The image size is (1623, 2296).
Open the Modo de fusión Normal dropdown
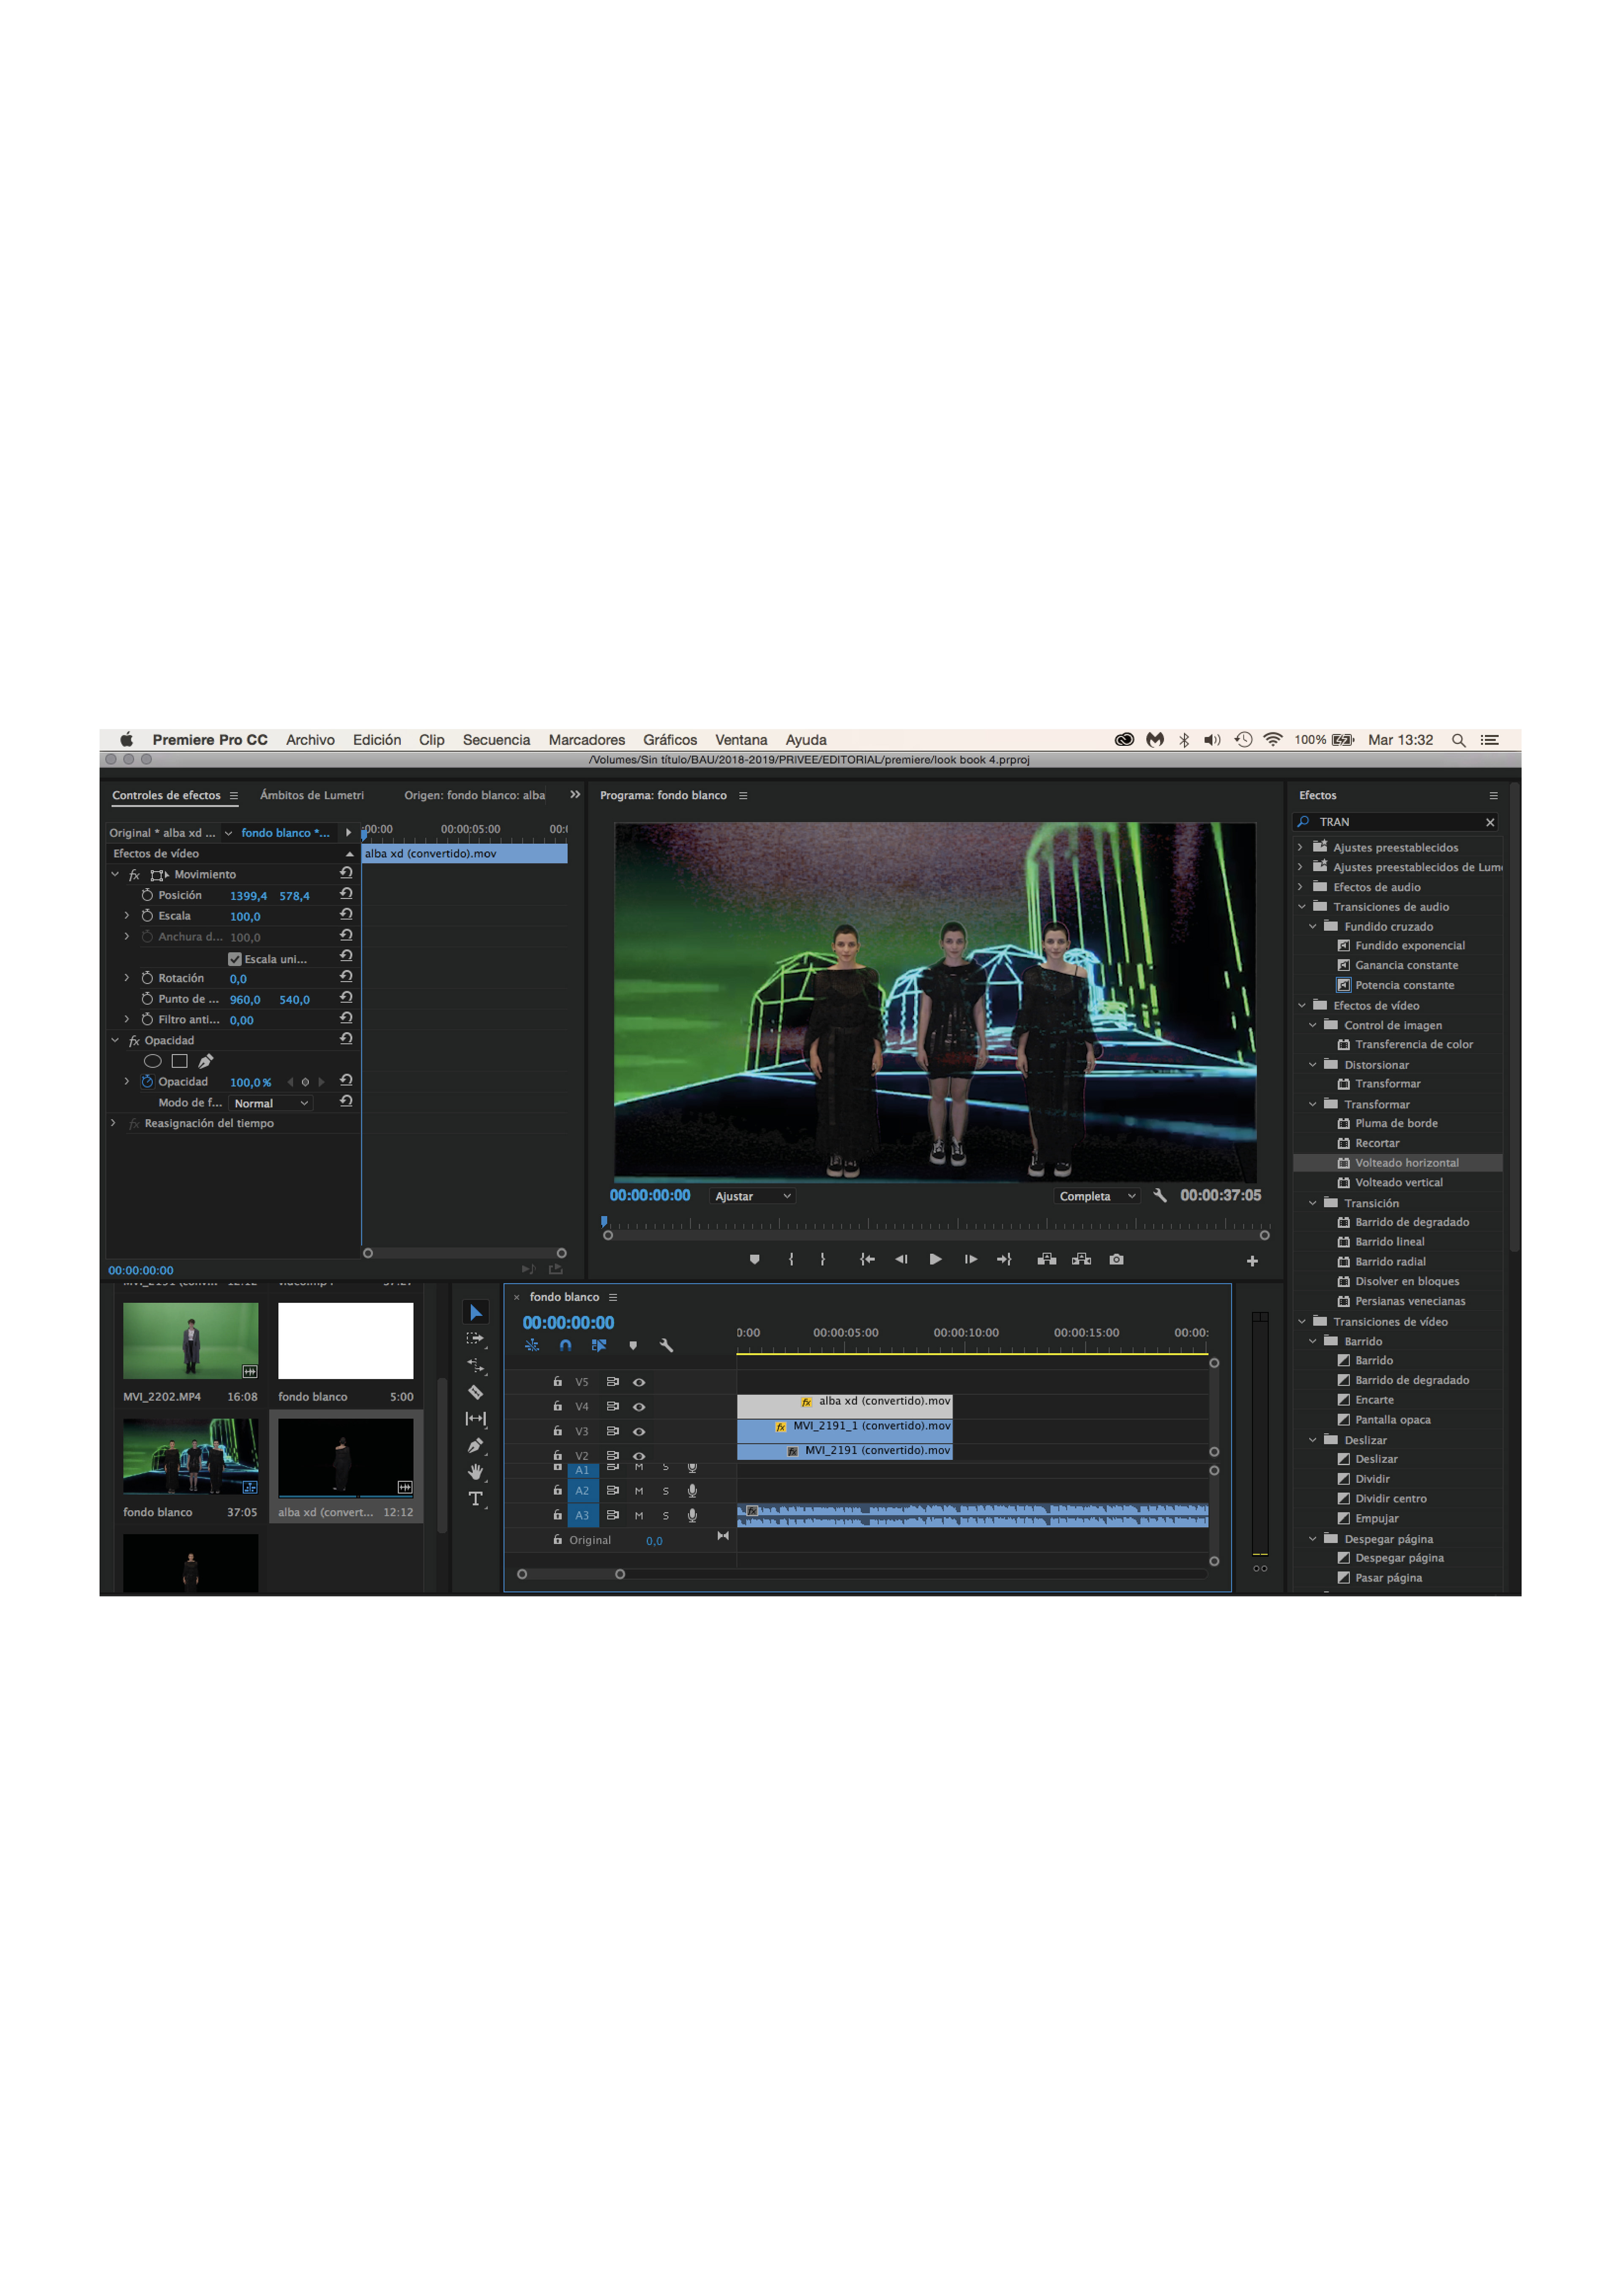tap(271, 1103)
